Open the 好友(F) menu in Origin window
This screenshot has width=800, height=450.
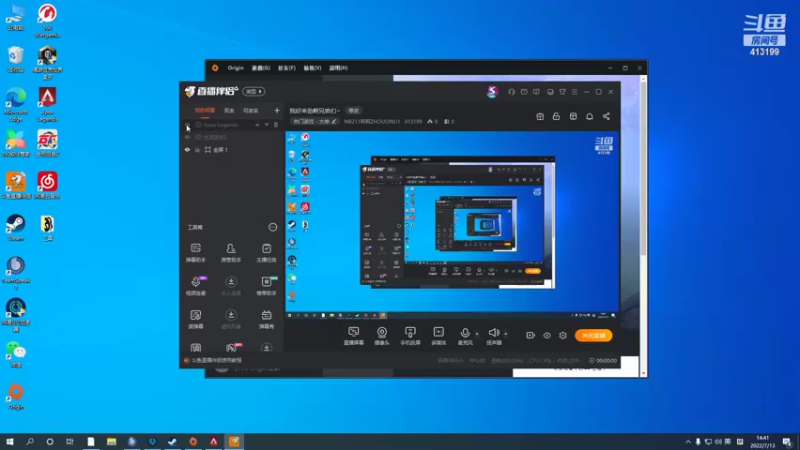coord(287,68)
